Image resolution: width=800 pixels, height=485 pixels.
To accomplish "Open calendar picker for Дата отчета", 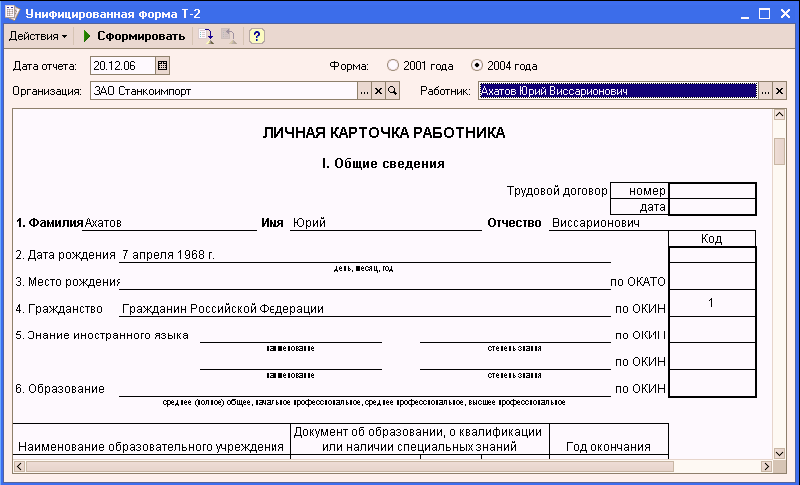I will point(163,65).
